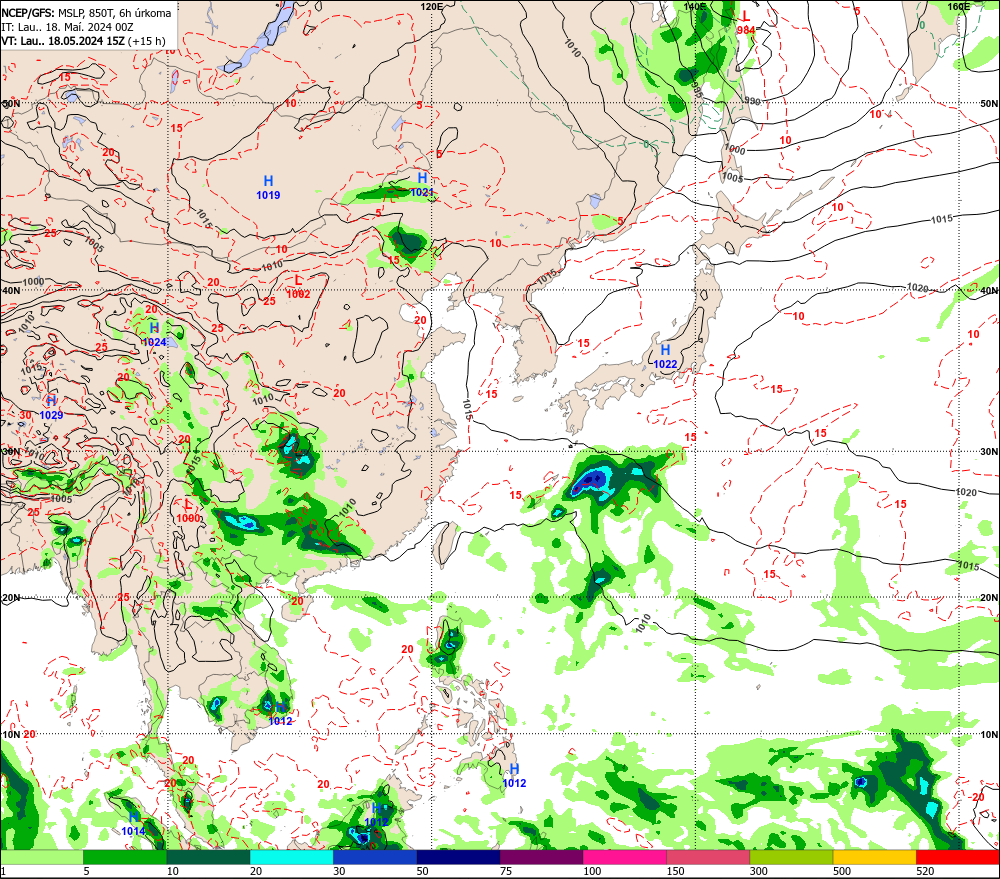Click the legend value label 500
Image resolution: width=1000 pixels, height=879 pixels.
pyautogui.click(x=842, y=871)
